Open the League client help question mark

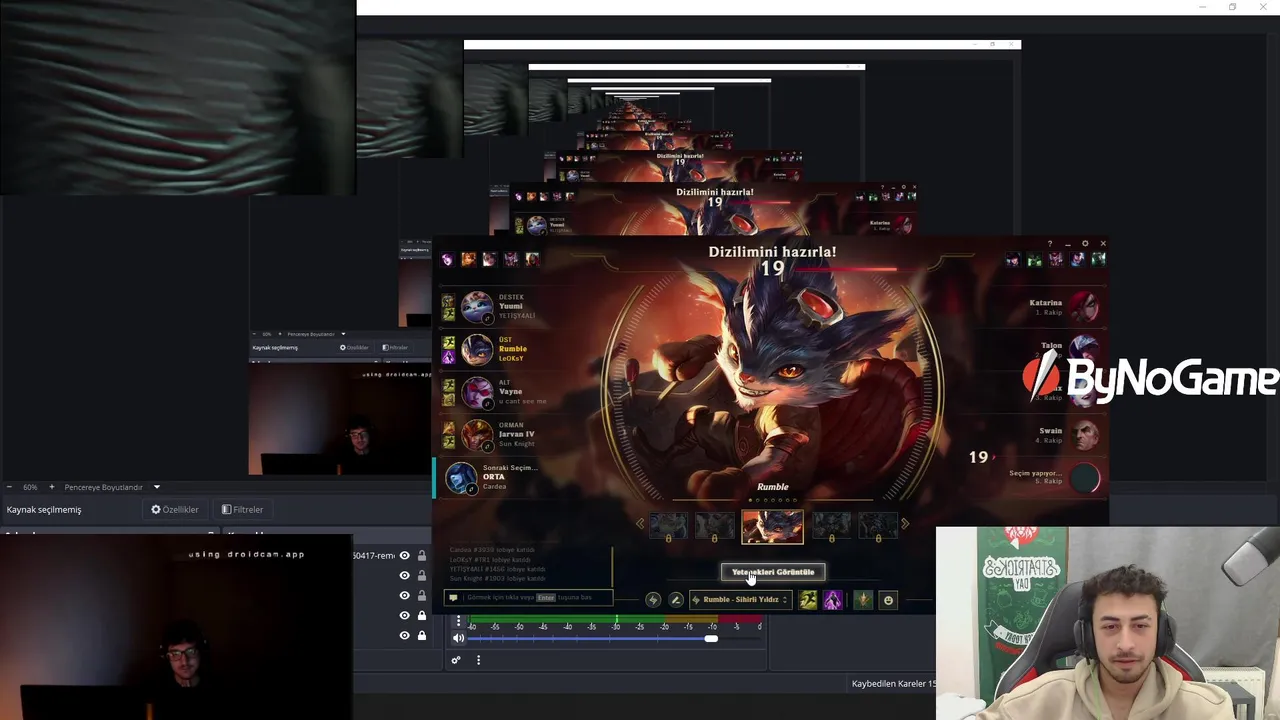[1049, 244]
